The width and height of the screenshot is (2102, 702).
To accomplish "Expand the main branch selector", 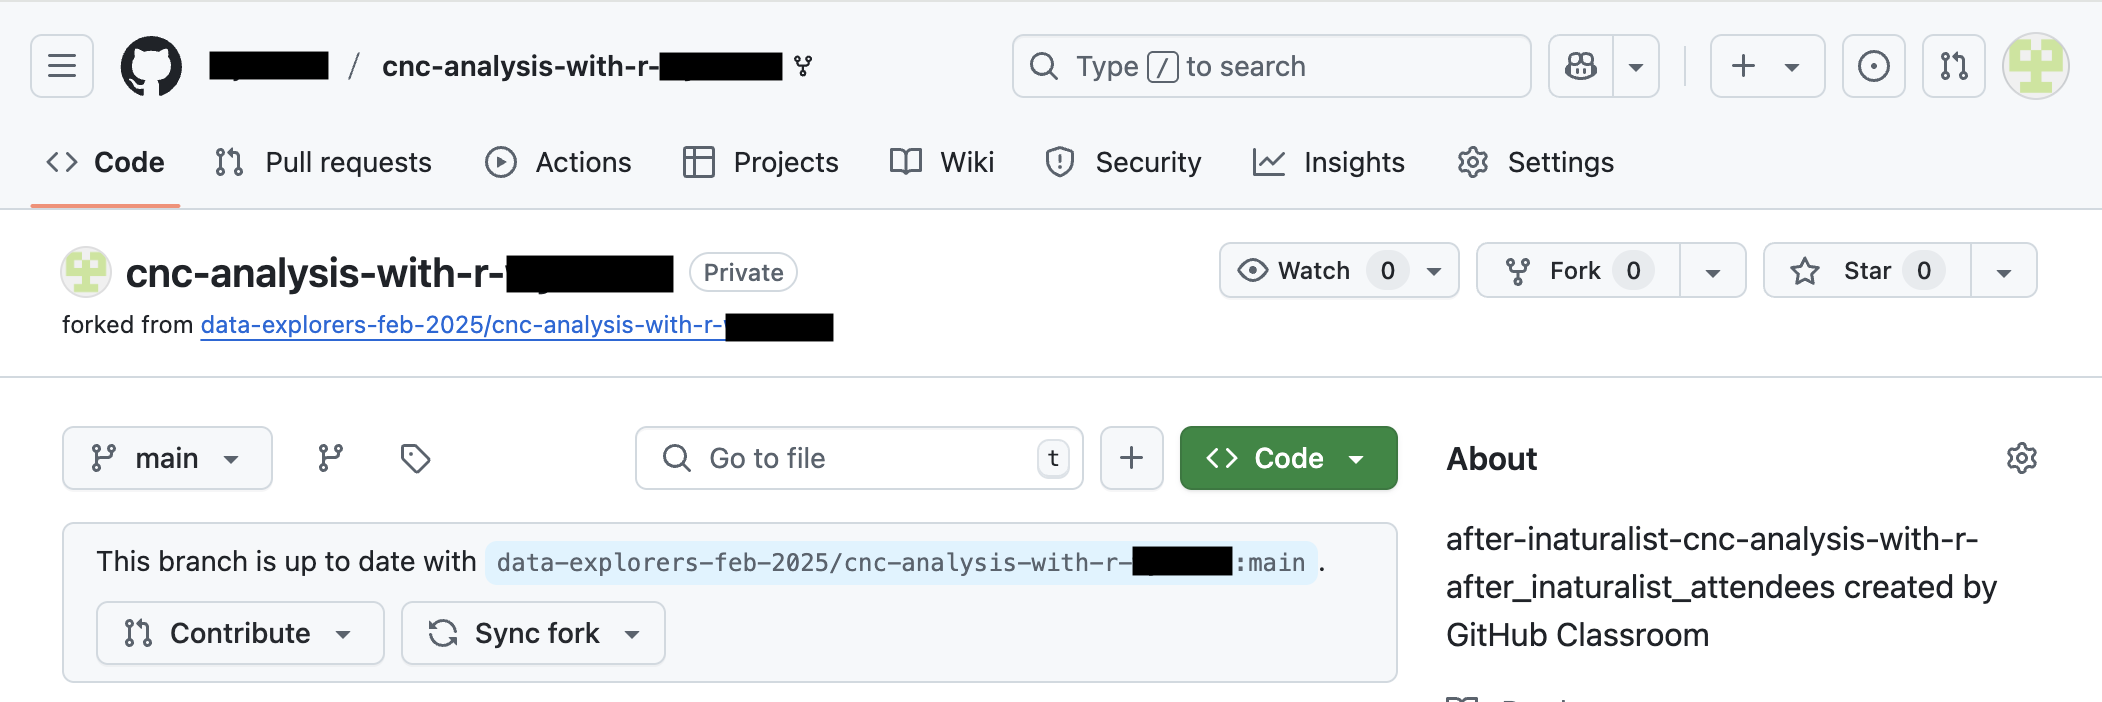I will pos(167,458).
